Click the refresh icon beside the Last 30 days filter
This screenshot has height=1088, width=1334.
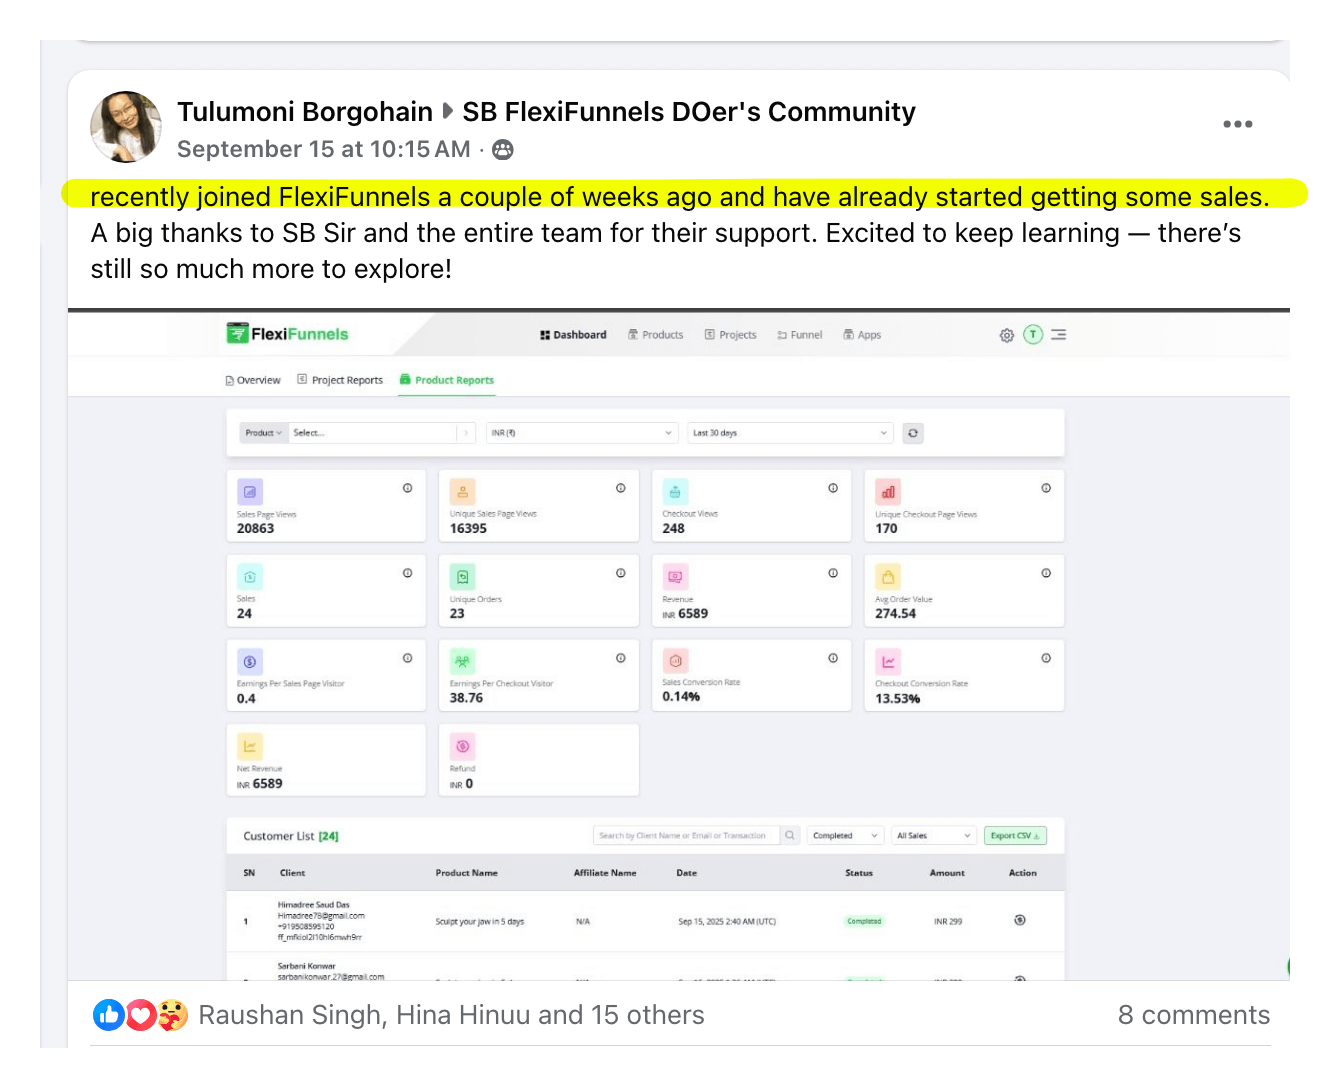[912, 433]
